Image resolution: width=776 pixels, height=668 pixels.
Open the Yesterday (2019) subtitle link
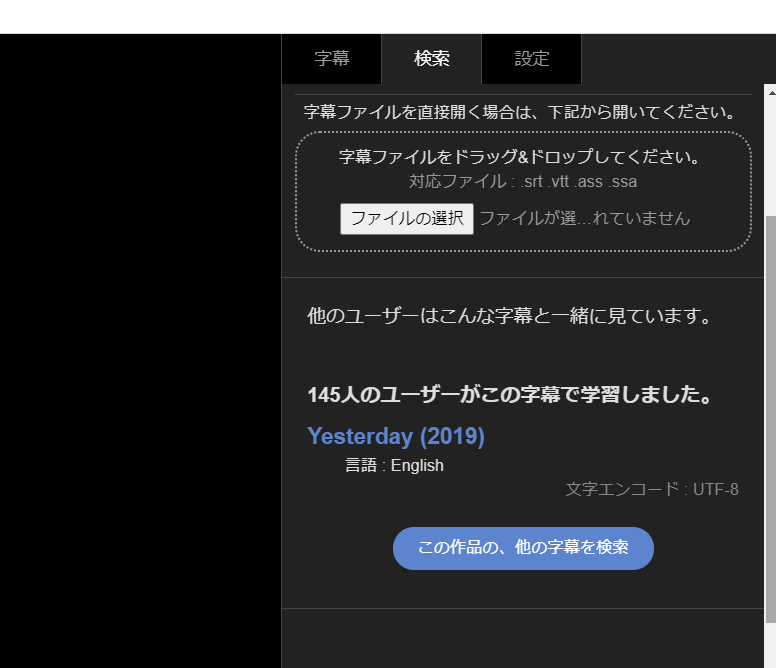396,436
